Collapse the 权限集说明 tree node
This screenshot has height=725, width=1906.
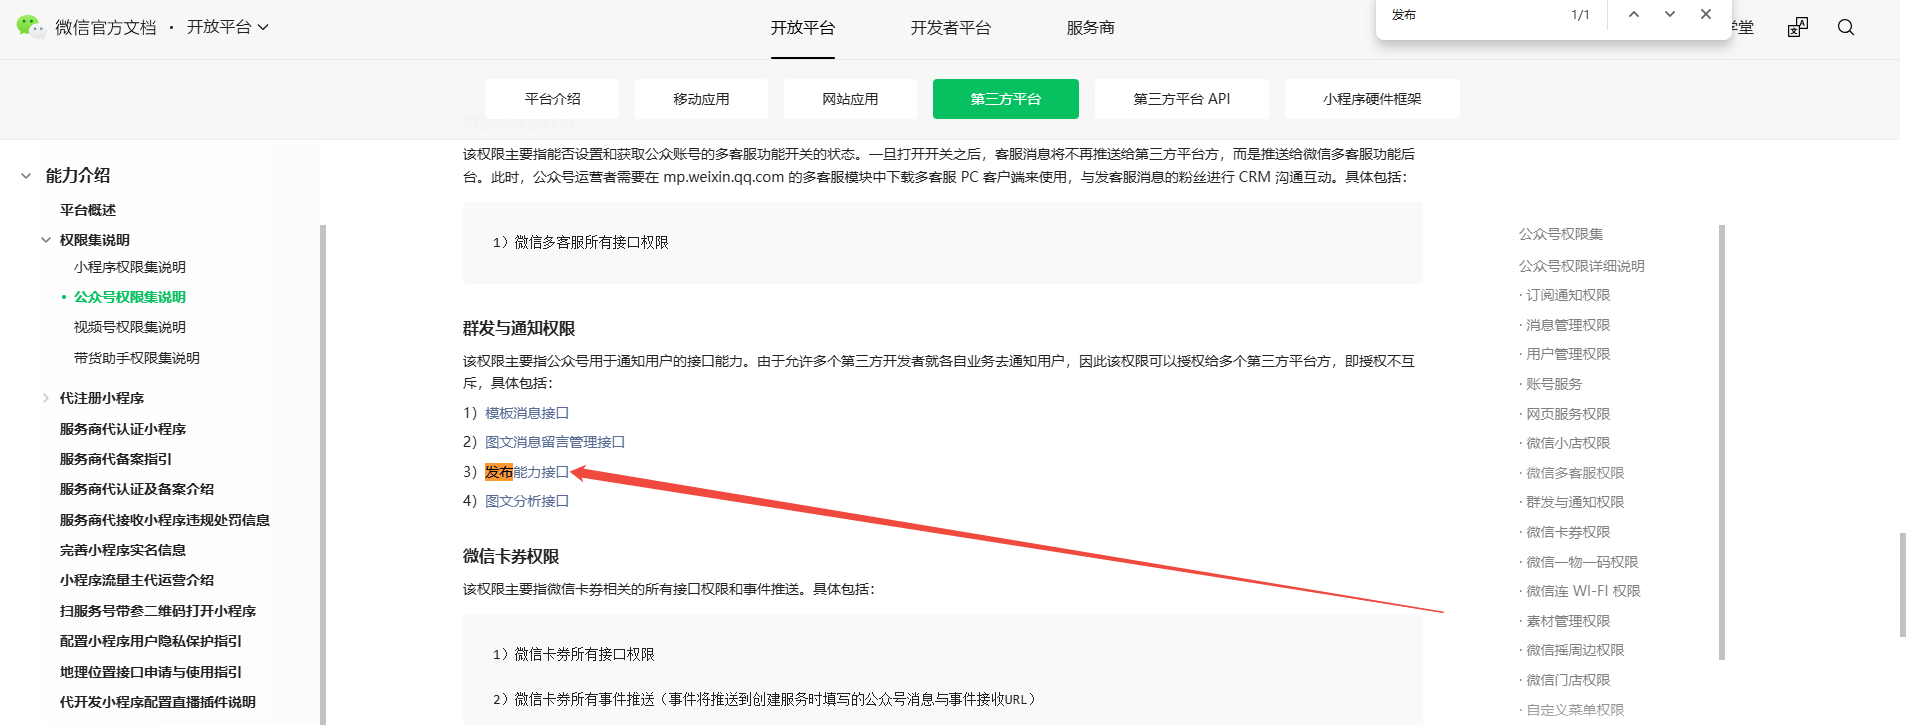[46, 240]
